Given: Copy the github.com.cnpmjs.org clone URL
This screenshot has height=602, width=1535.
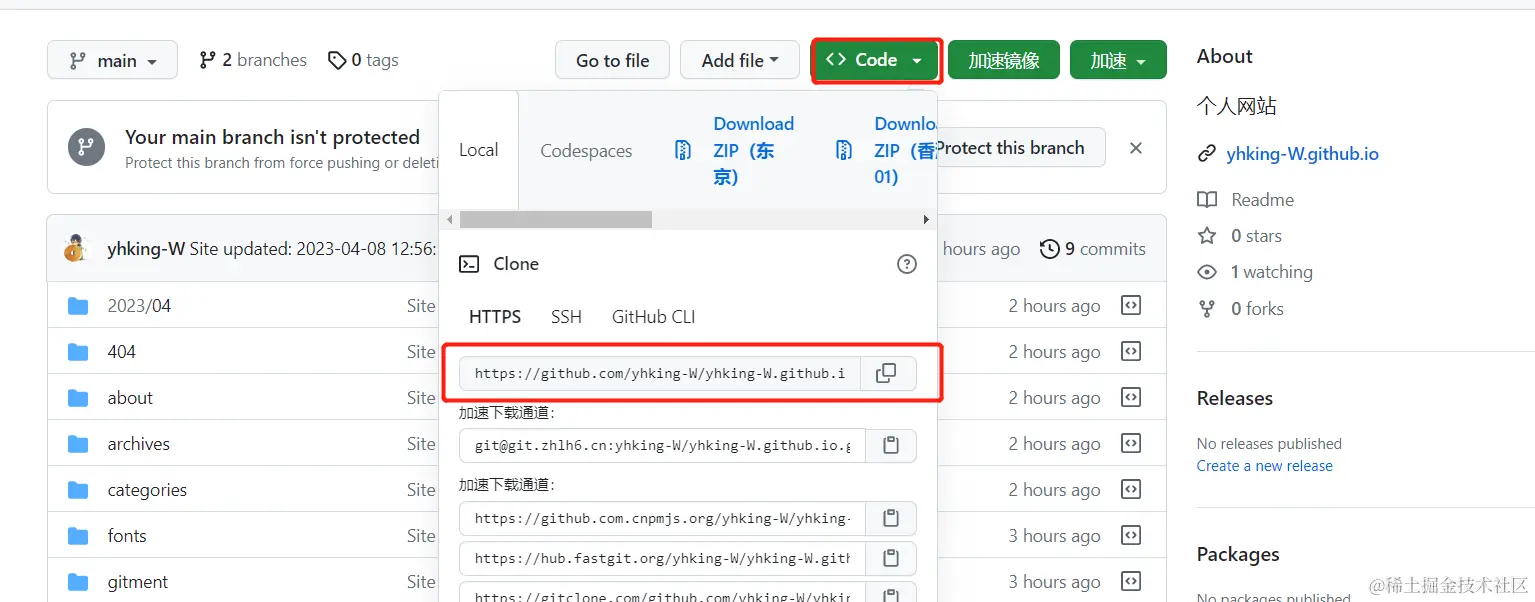Looking at the screenshot, I should pyautogui.click(x=891, y=518).
